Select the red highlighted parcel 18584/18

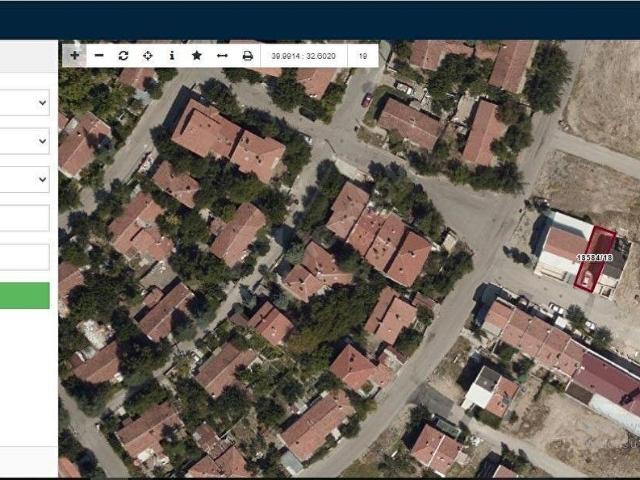[595, 259]
